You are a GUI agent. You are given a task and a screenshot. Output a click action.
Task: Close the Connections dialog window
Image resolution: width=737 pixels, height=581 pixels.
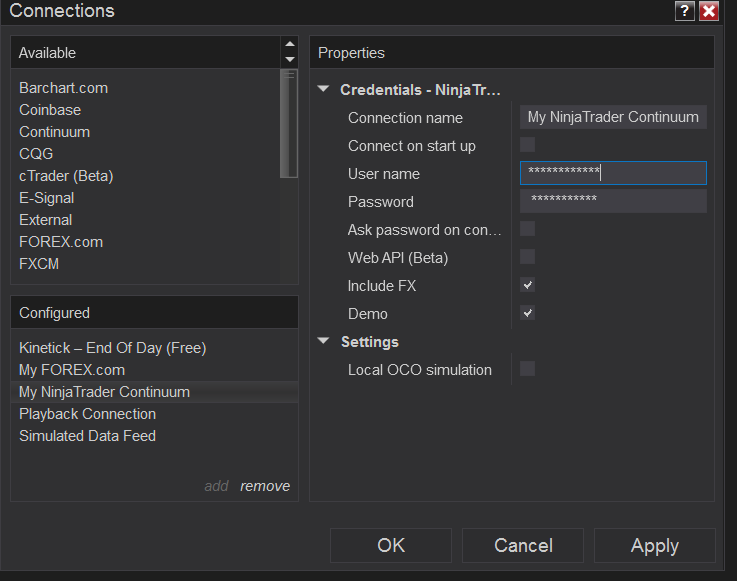709,11
